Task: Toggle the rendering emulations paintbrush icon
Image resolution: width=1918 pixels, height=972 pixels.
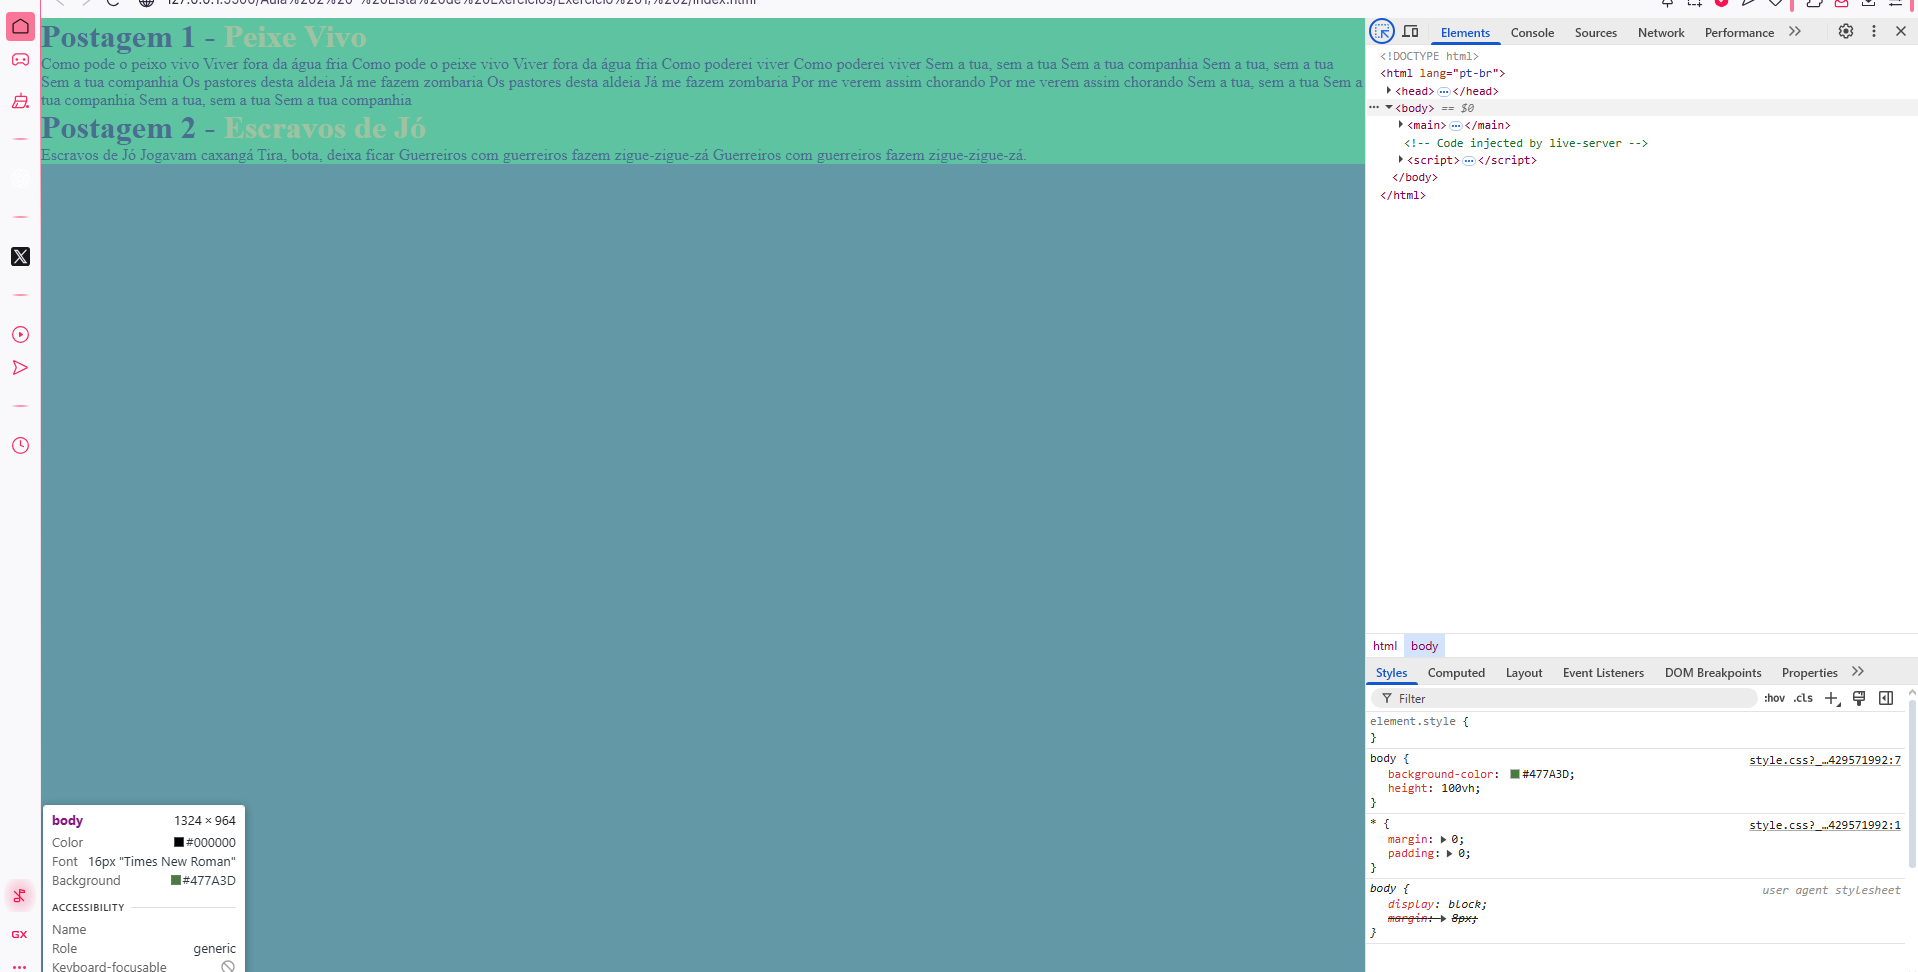Action: [x=1859, y=698]
